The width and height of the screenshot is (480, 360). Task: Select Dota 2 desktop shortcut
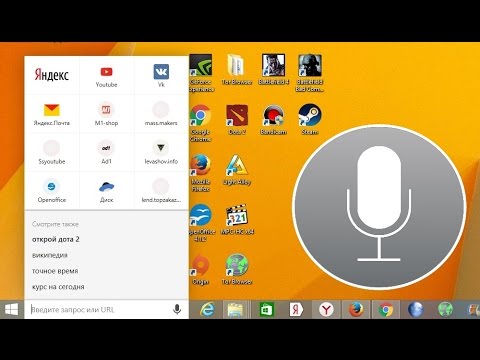coord(237,119)
